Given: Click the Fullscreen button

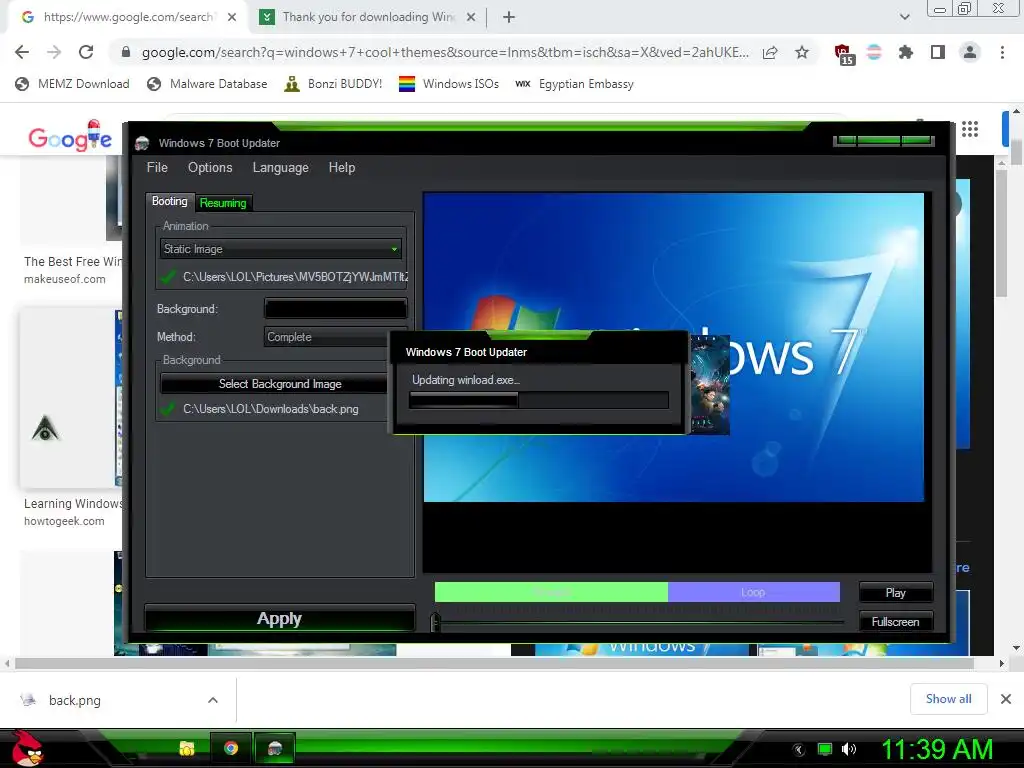Looking at the screenshot, I should (x=895, y=622).
